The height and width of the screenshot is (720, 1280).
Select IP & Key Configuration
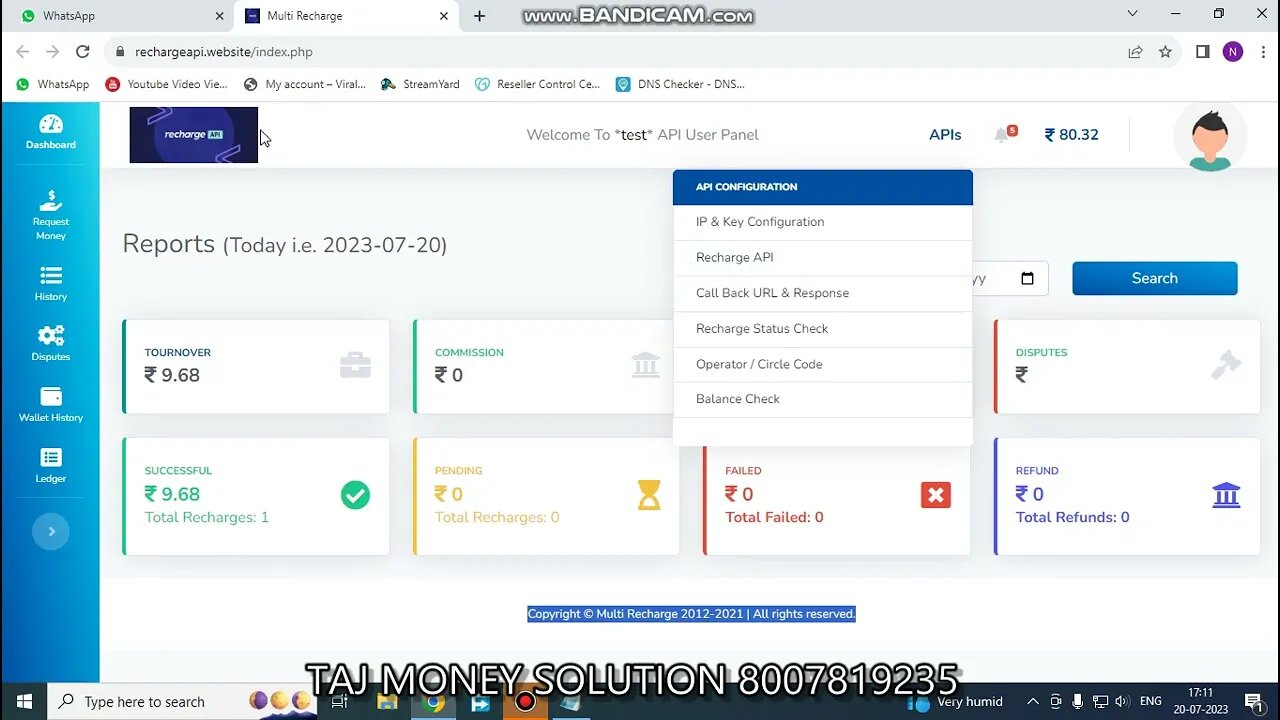coord(822,222)
